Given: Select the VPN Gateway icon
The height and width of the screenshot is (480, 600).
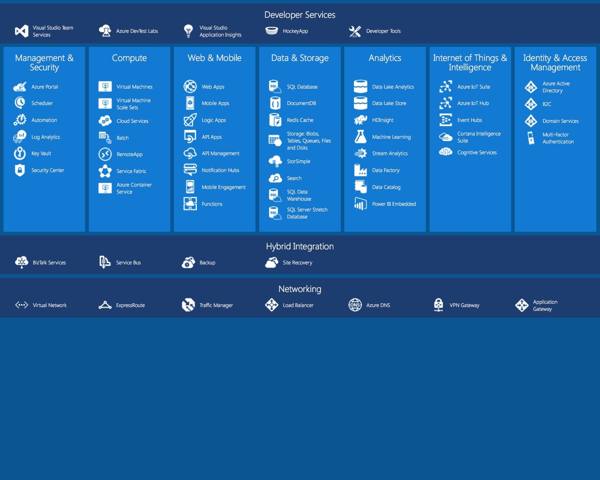Looking at the screenshot, I should [x=438, y=305].
